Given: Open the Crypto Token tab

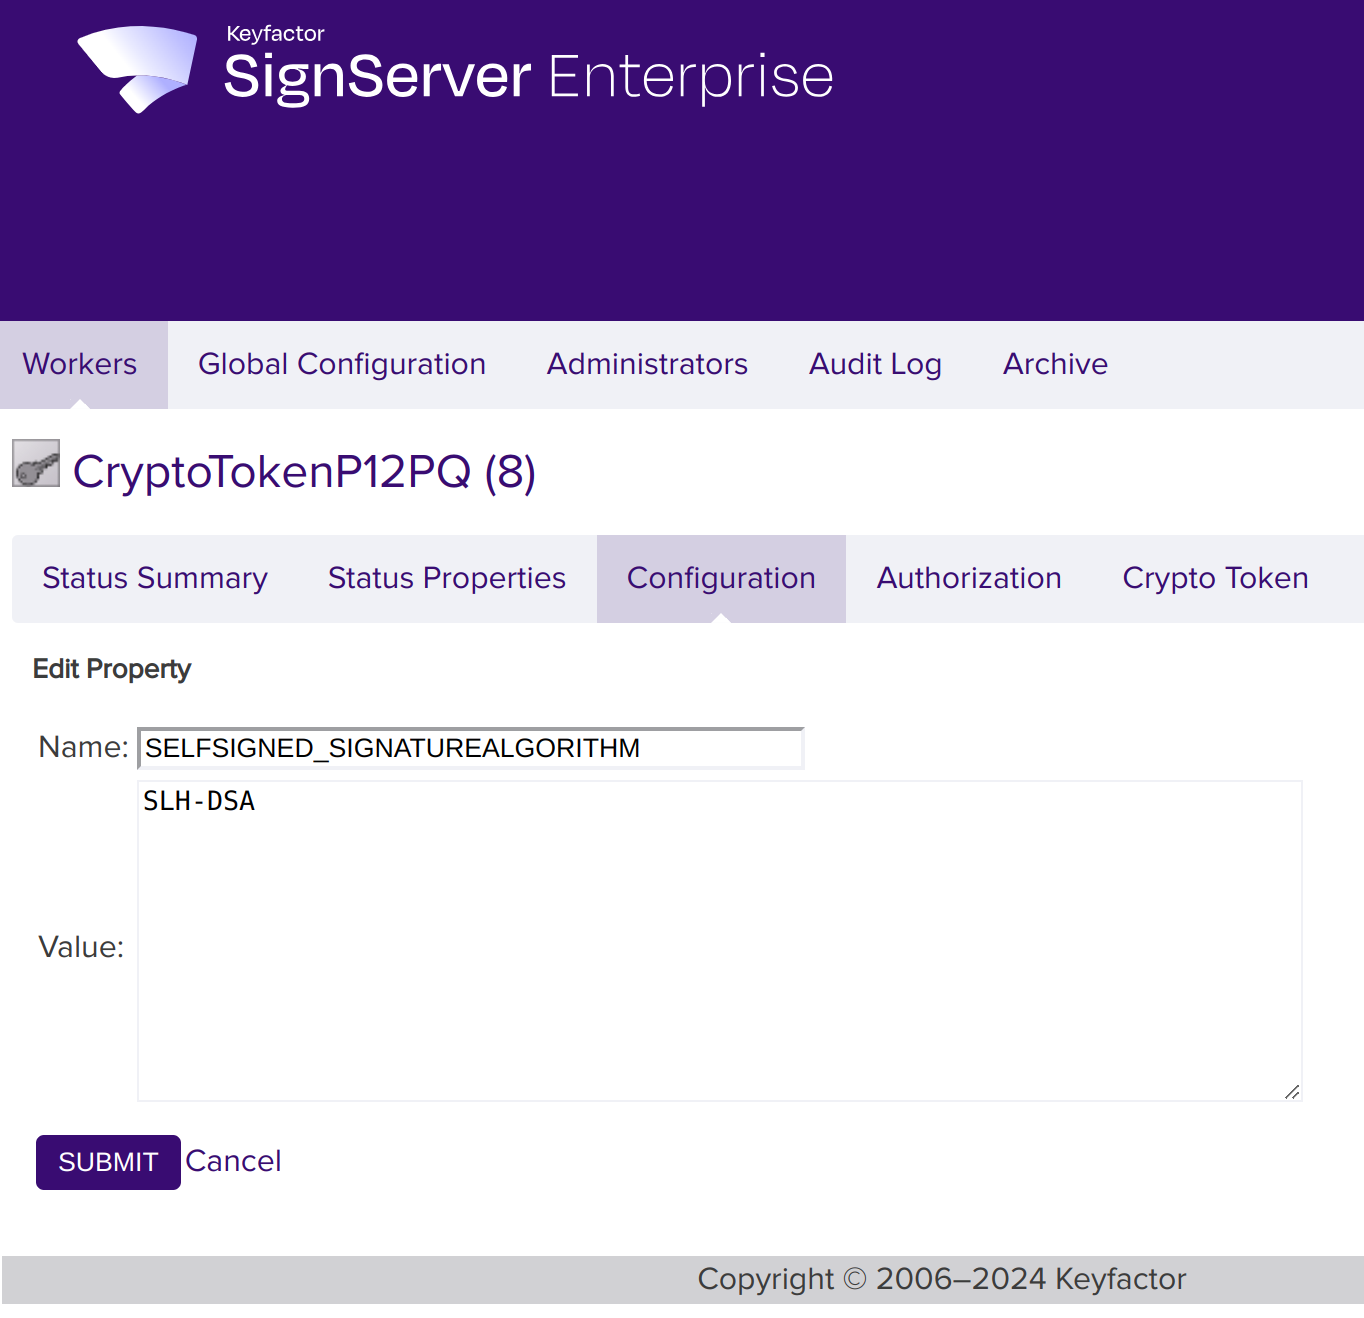Looking at the screenshot, I should point(1215,578).
